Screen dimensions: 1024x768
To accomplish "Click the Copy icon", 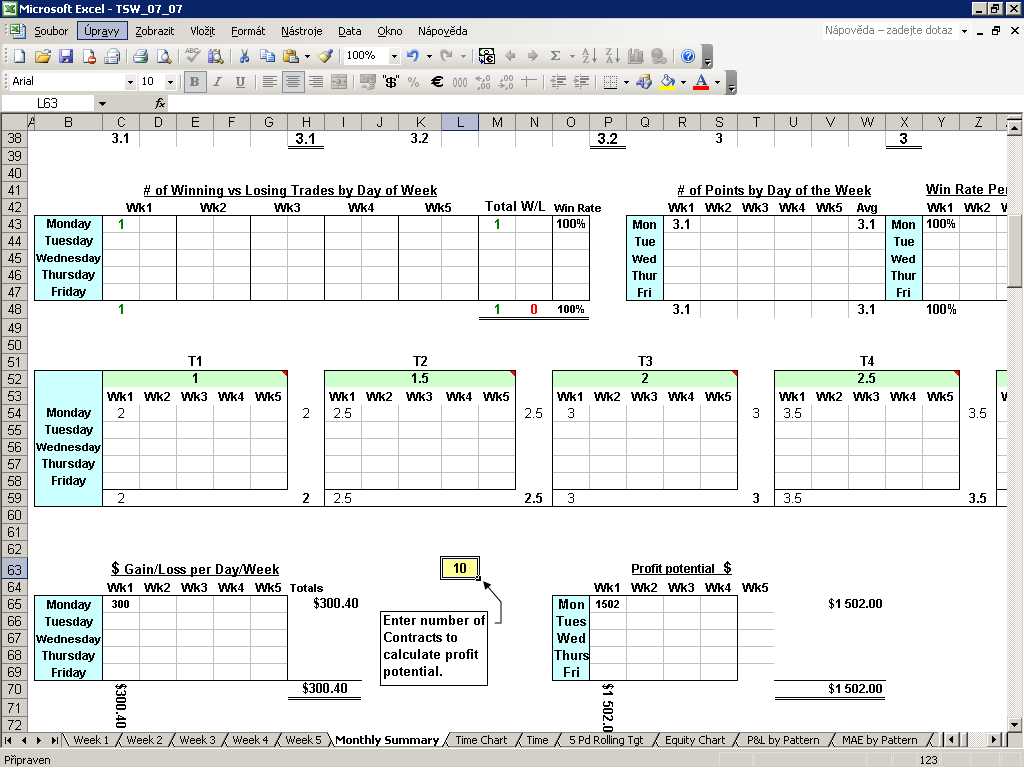I will (267, 56).
